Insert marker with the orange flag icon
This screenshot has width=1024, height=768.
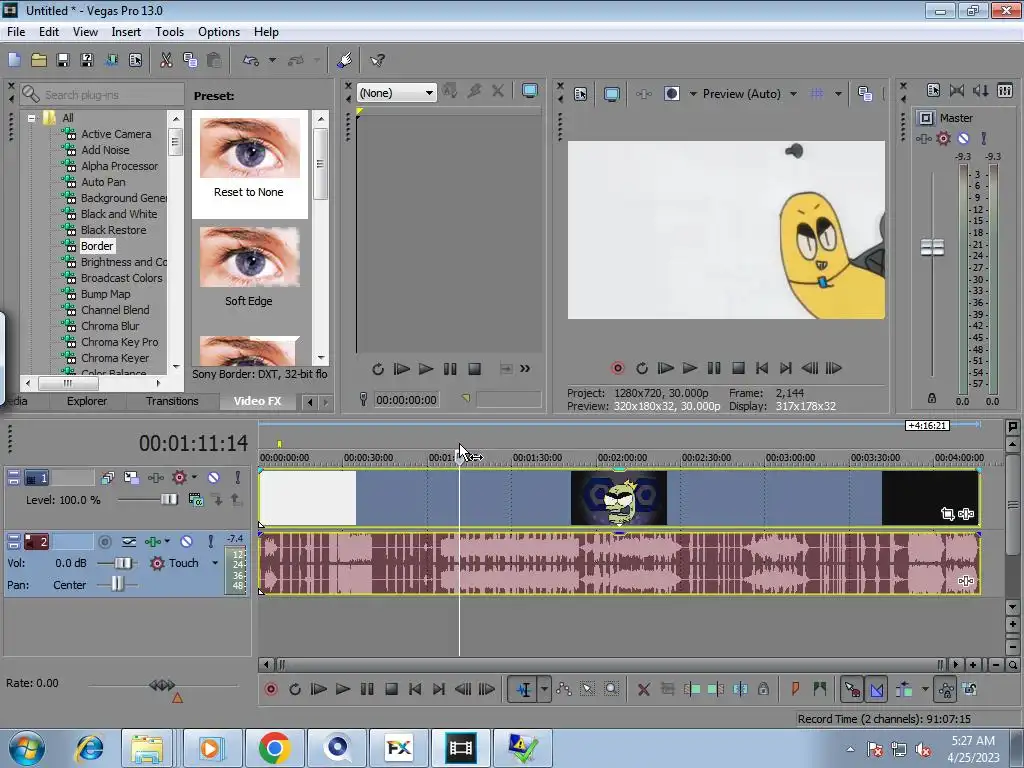click(x=795, y=688)
